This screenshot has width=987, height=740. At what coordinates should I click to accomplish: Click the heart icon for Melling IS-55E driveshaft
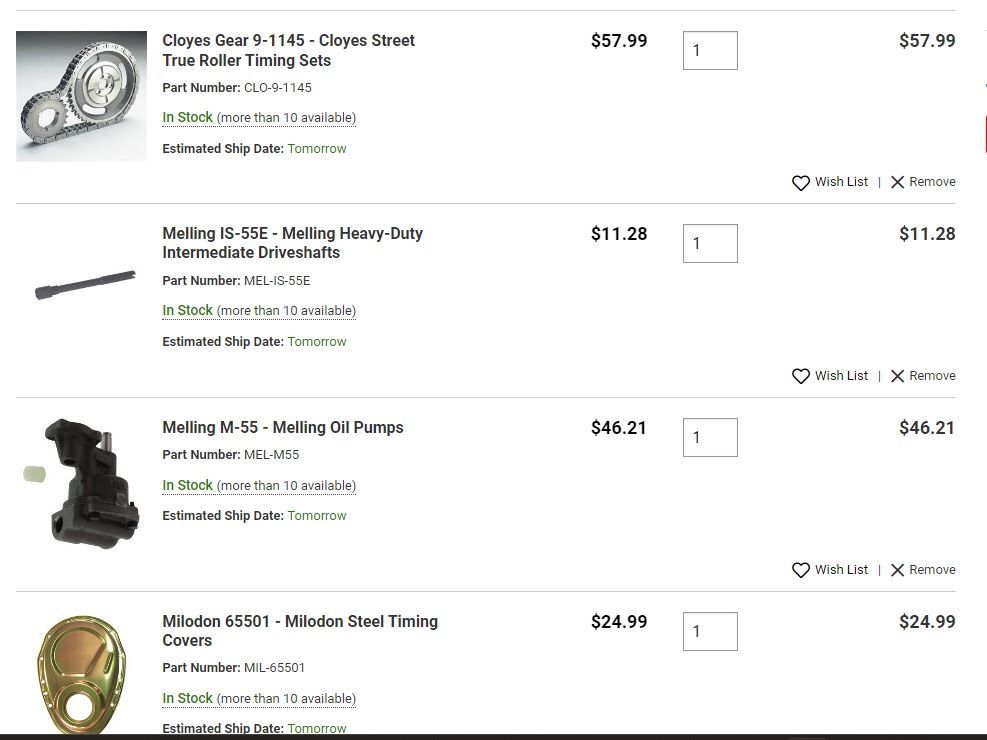click(800, 377)
